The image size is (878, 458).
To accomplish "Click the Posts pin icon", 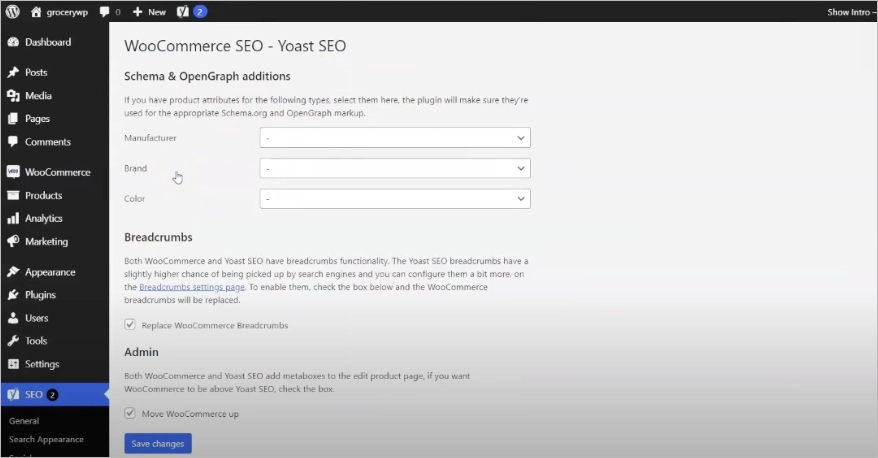I will point(13,72).
